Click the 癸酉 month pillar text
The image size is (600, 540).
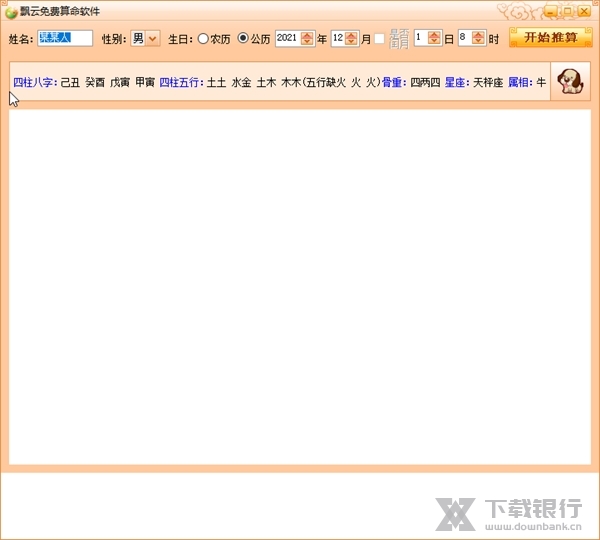click(x=95, y=82)
